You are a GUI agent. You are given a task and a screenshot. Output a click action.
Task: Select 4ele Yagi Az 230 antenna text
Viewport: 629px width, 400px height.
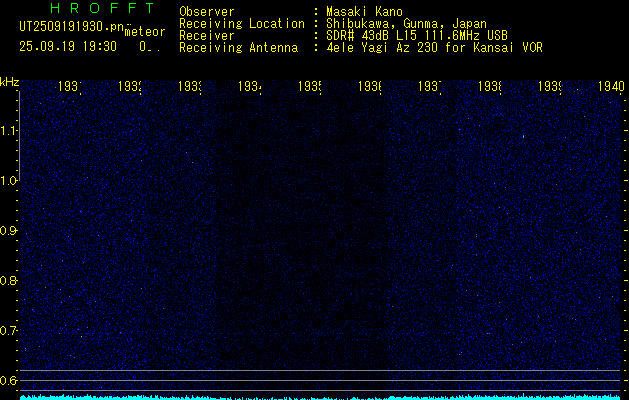(x=434, y=48)
